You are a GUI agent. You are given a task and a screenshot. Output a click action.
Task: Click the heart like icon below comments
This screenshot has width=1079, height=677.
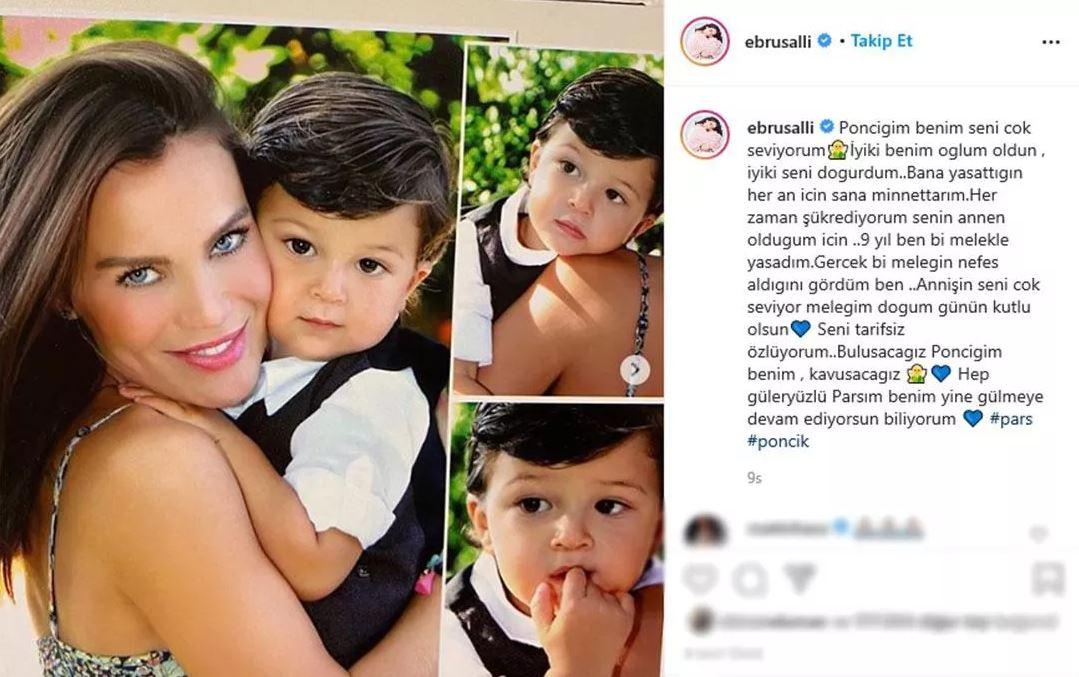click(x=701, y=579)
